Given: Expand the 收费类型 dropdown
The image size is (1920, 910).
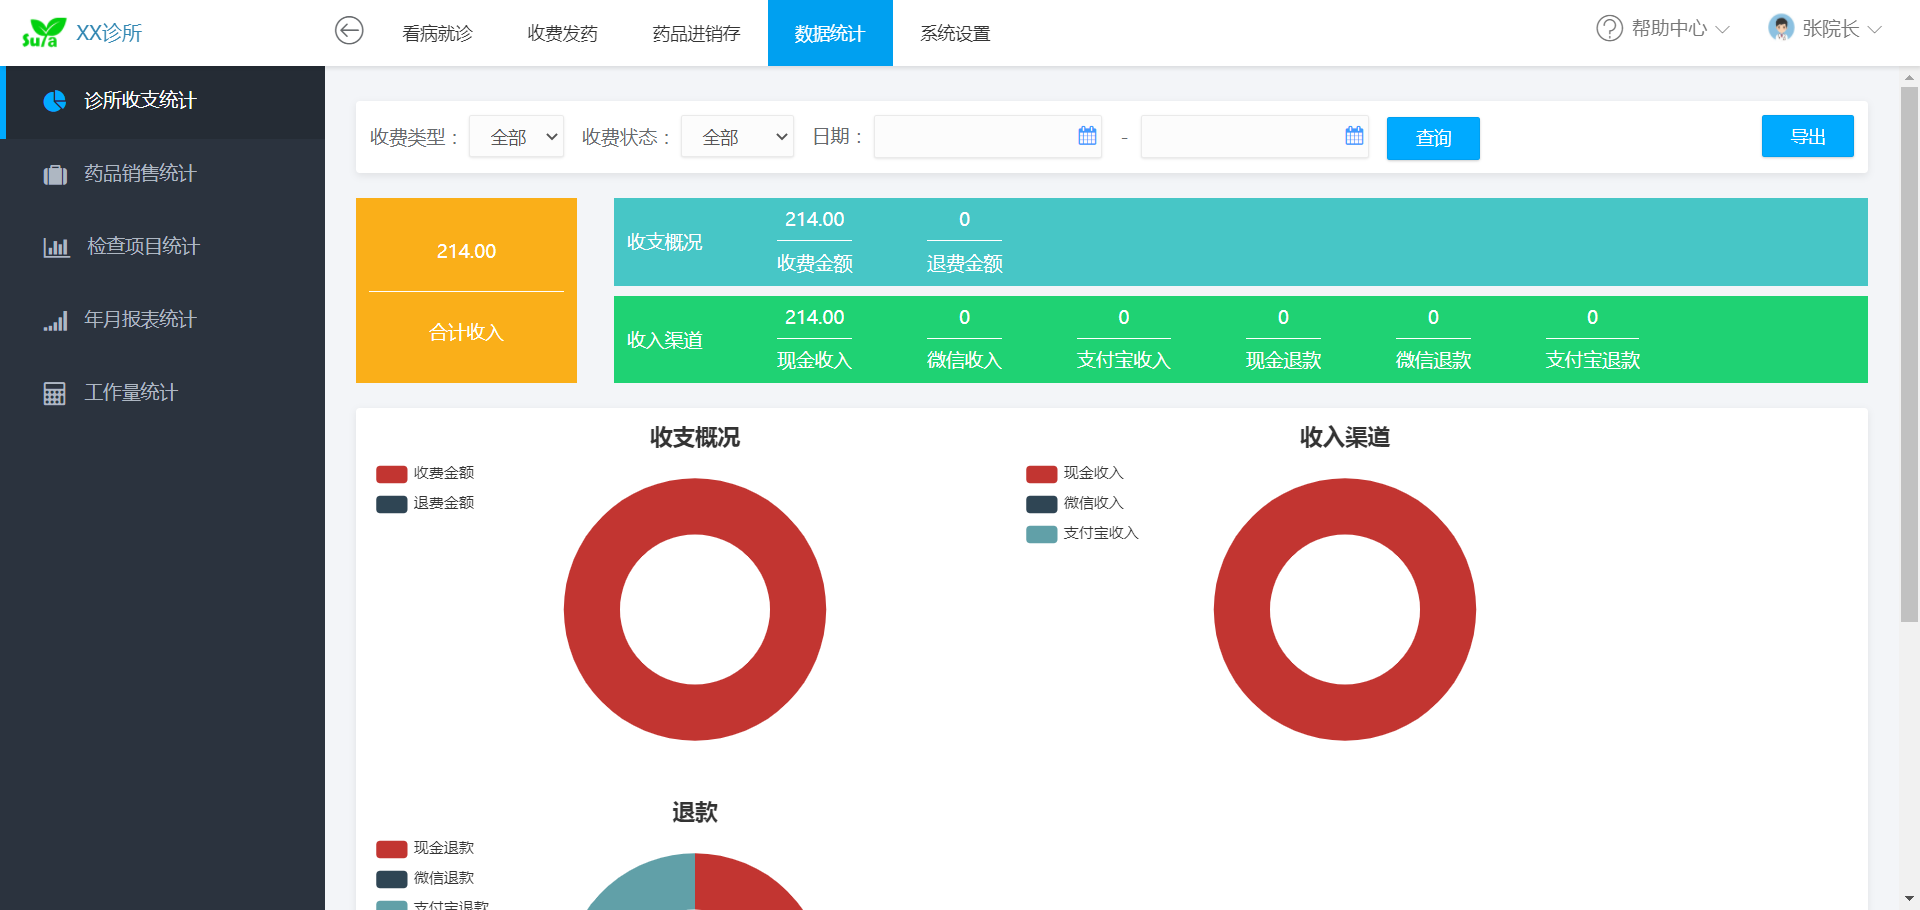Looking at the screenshot, I should coord(516,137).
